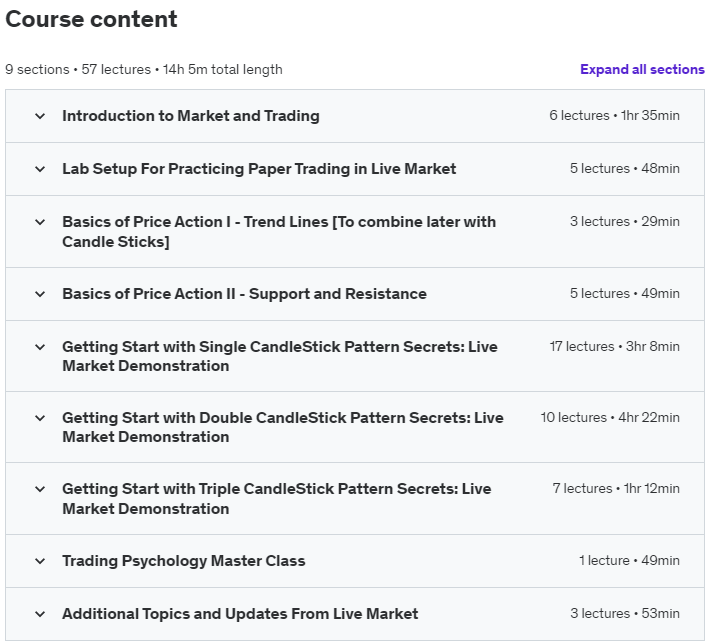Open Getting Start with Triple CandleStick Pattern Secrets
This screenshot has height=641, width=705.
coord(277,499)
